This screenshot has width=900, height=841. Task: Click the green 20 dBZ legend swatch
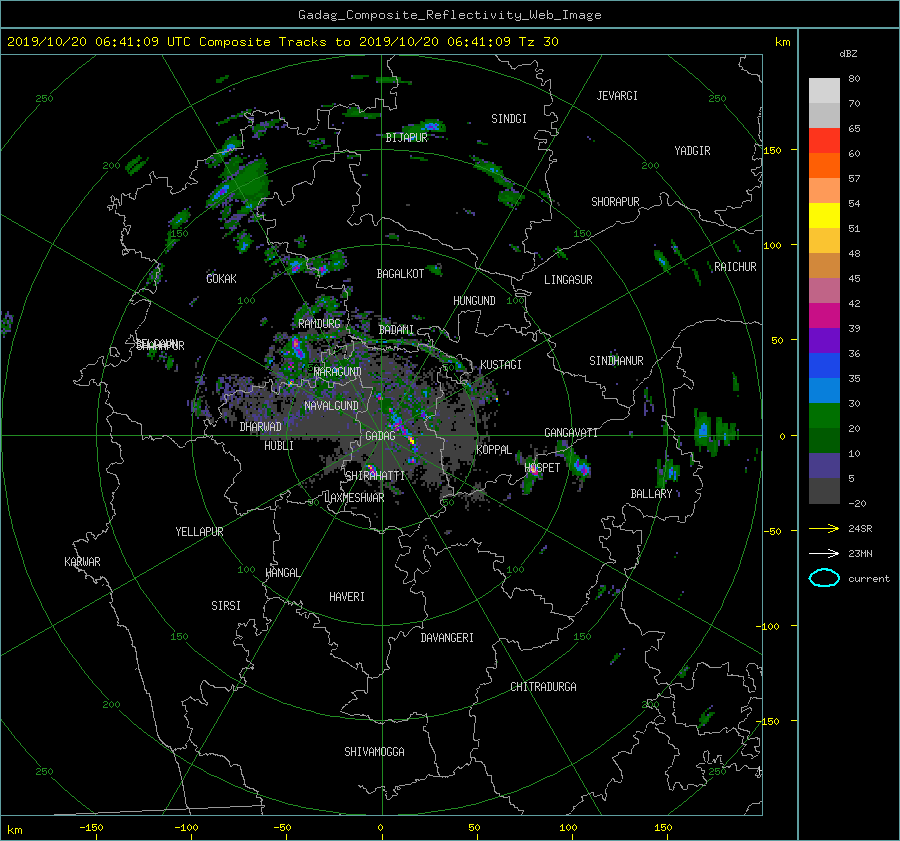(824, 416)
